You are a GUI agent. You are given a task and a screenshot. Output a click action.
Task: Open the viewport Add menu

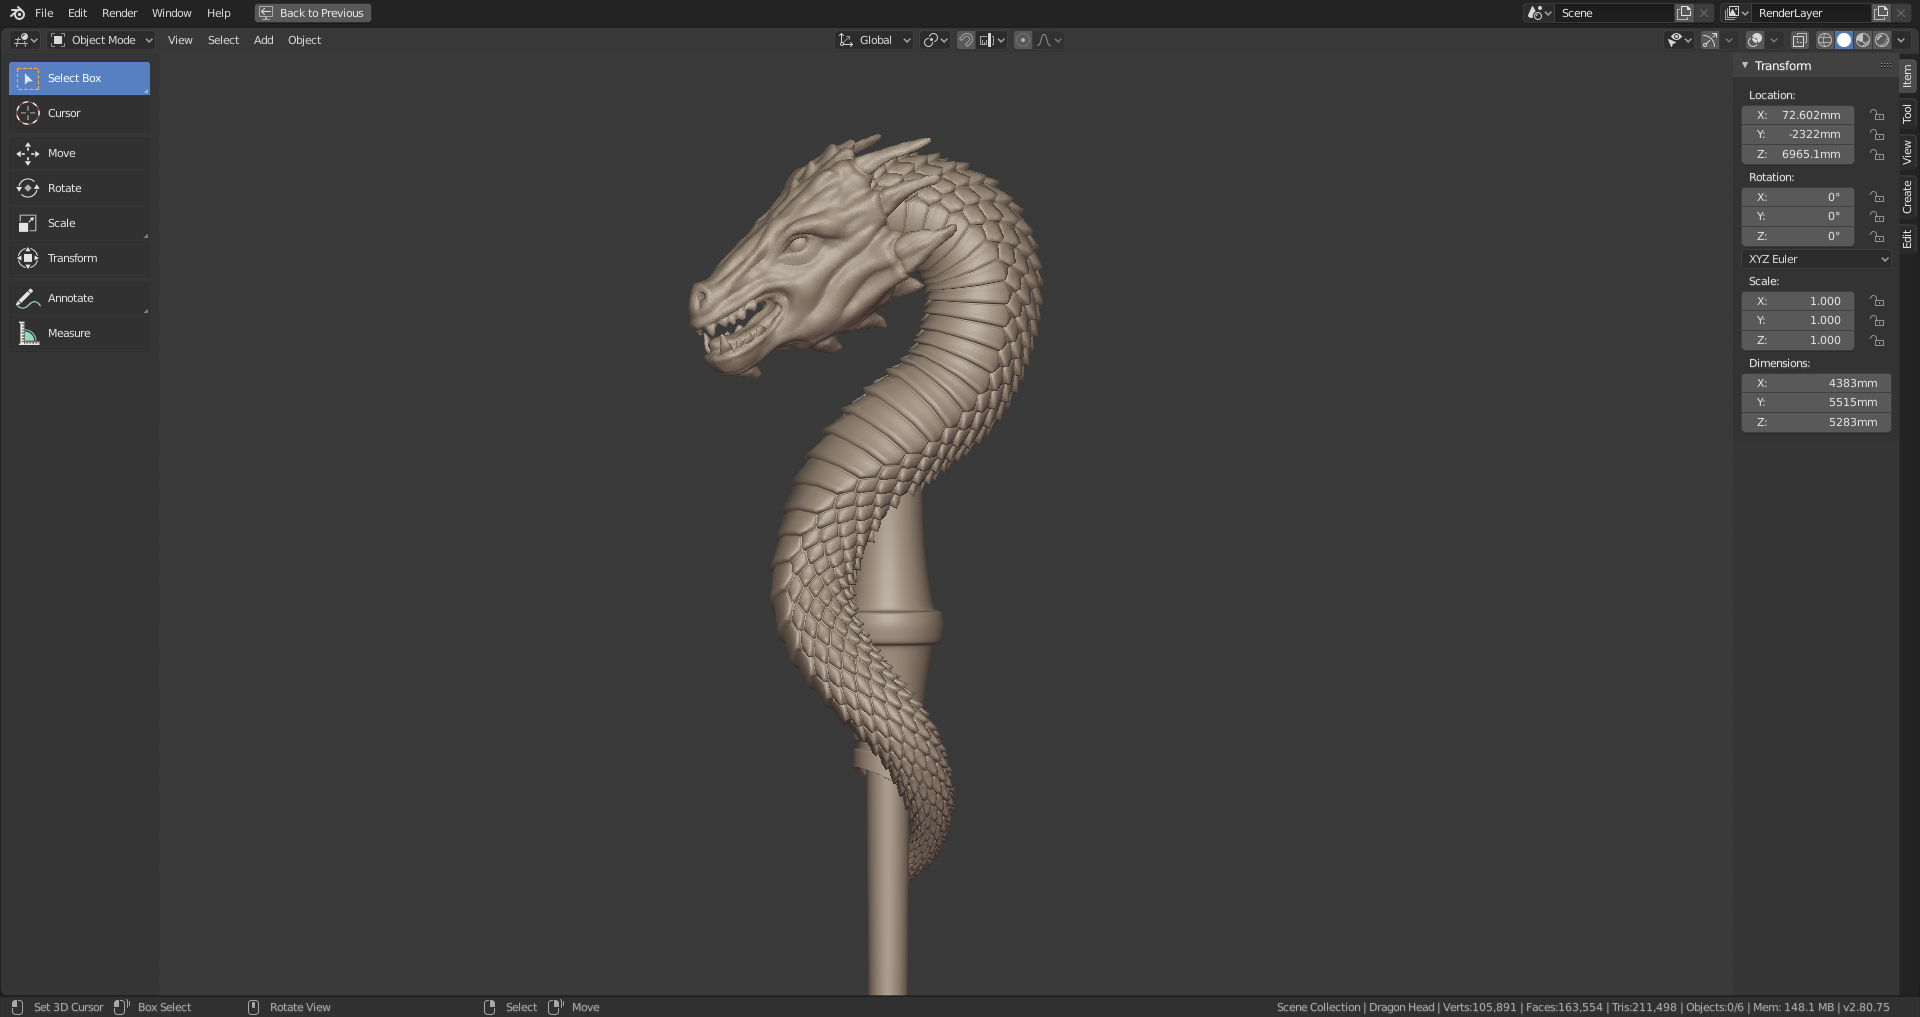point(263,40)
